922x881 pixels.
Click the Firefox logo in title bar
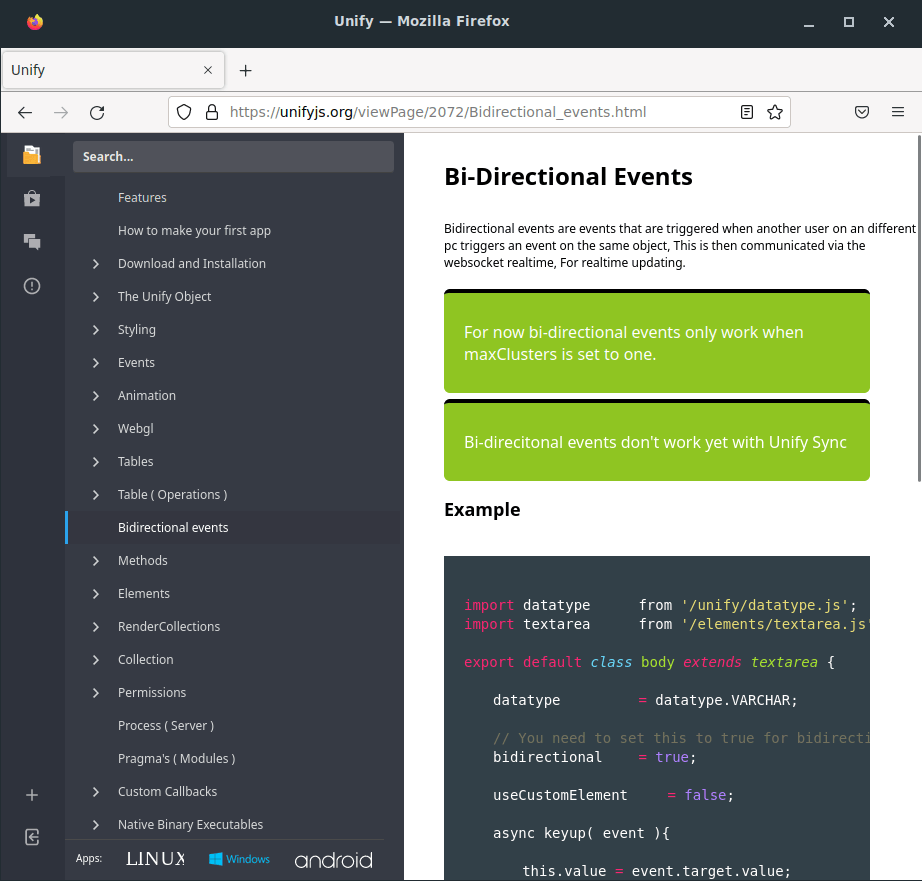tap(35, 22)
